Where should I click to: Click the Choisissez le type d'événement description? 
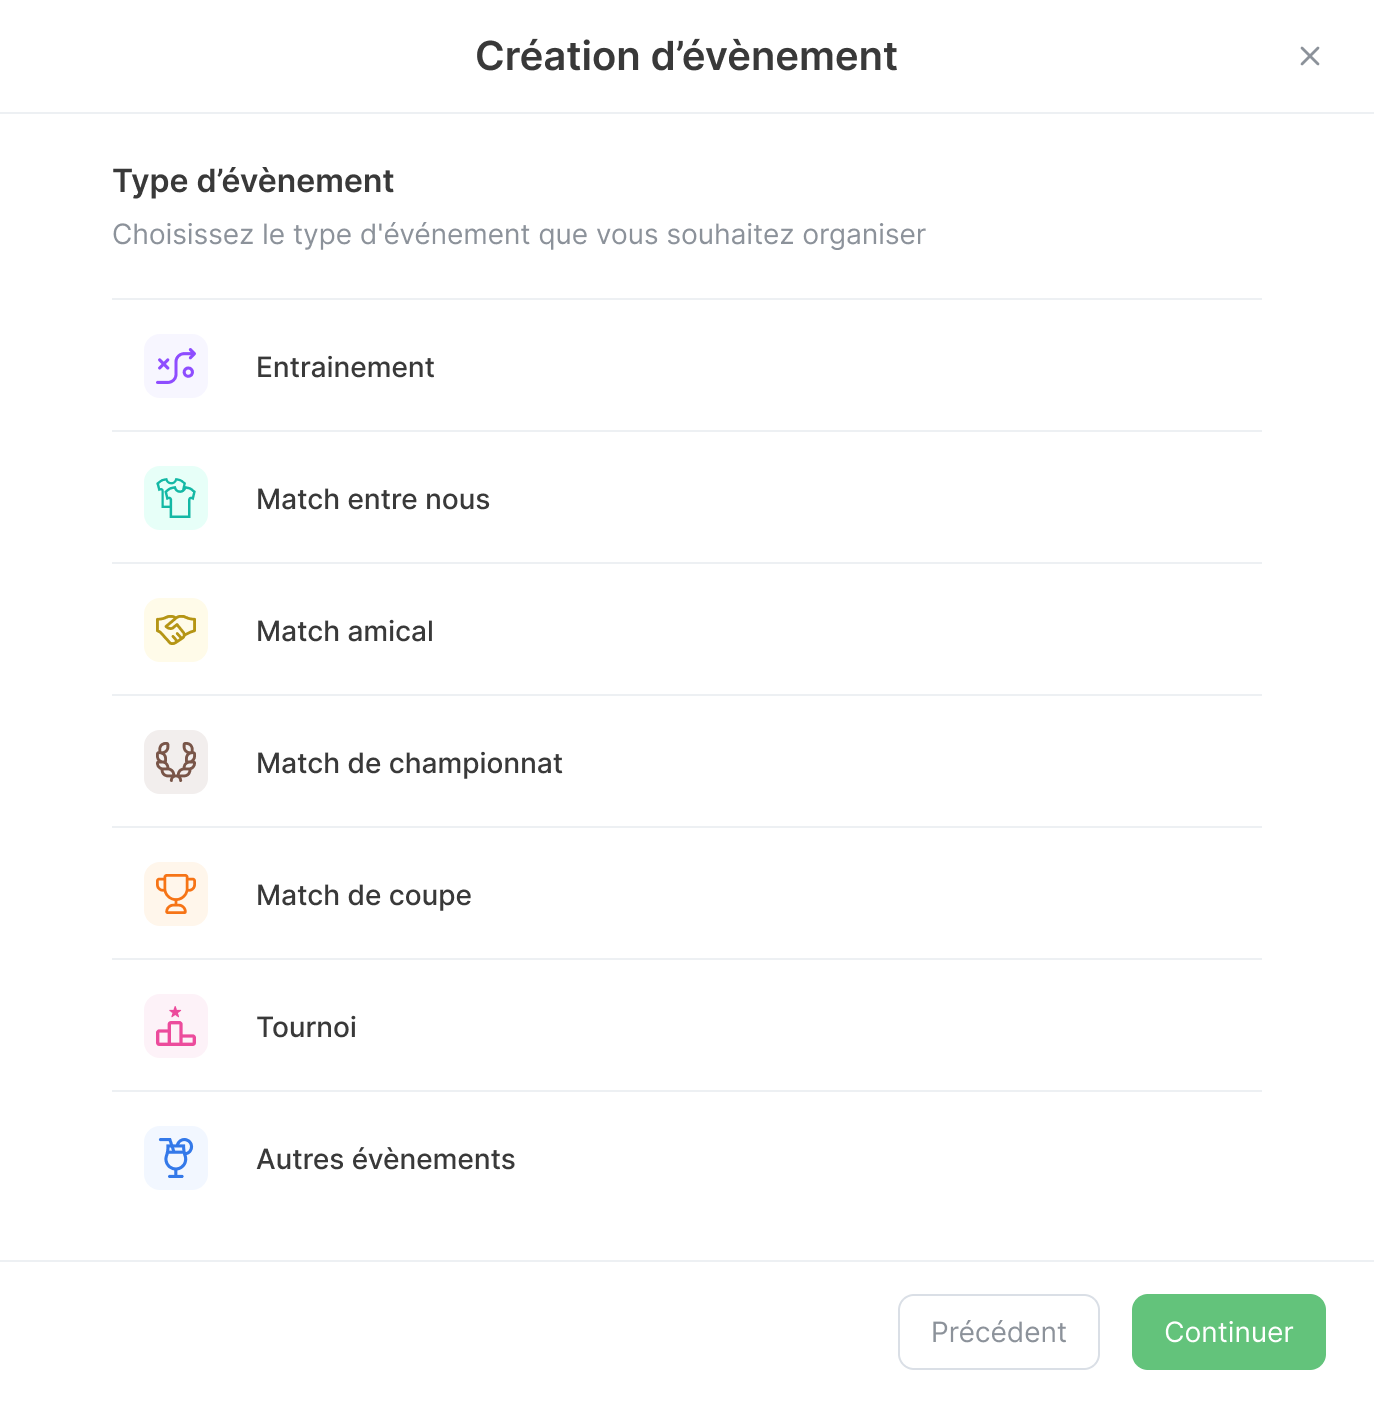(x=519, y=234)
